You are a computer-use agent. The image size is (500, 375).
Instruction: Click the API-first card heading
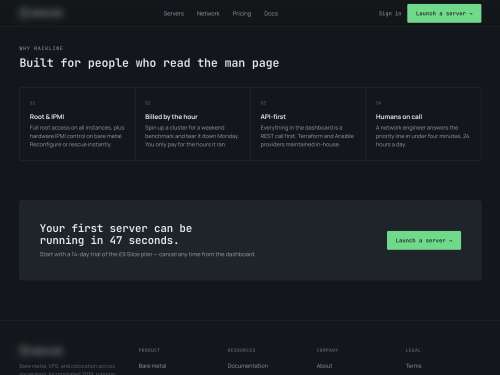(273, 117)
